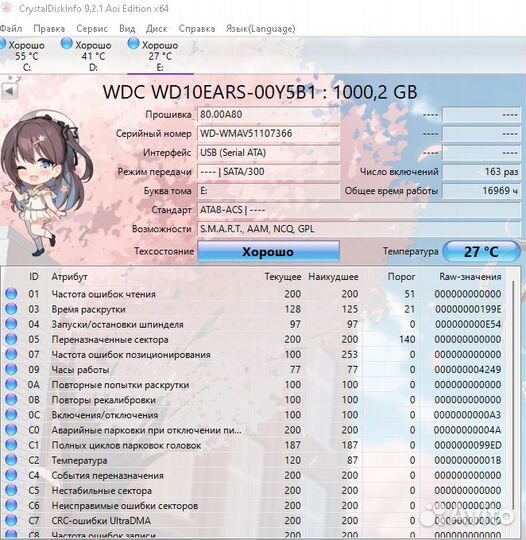Click the Атрибут column header
526x540 pixels.
[x=69, y=277]
